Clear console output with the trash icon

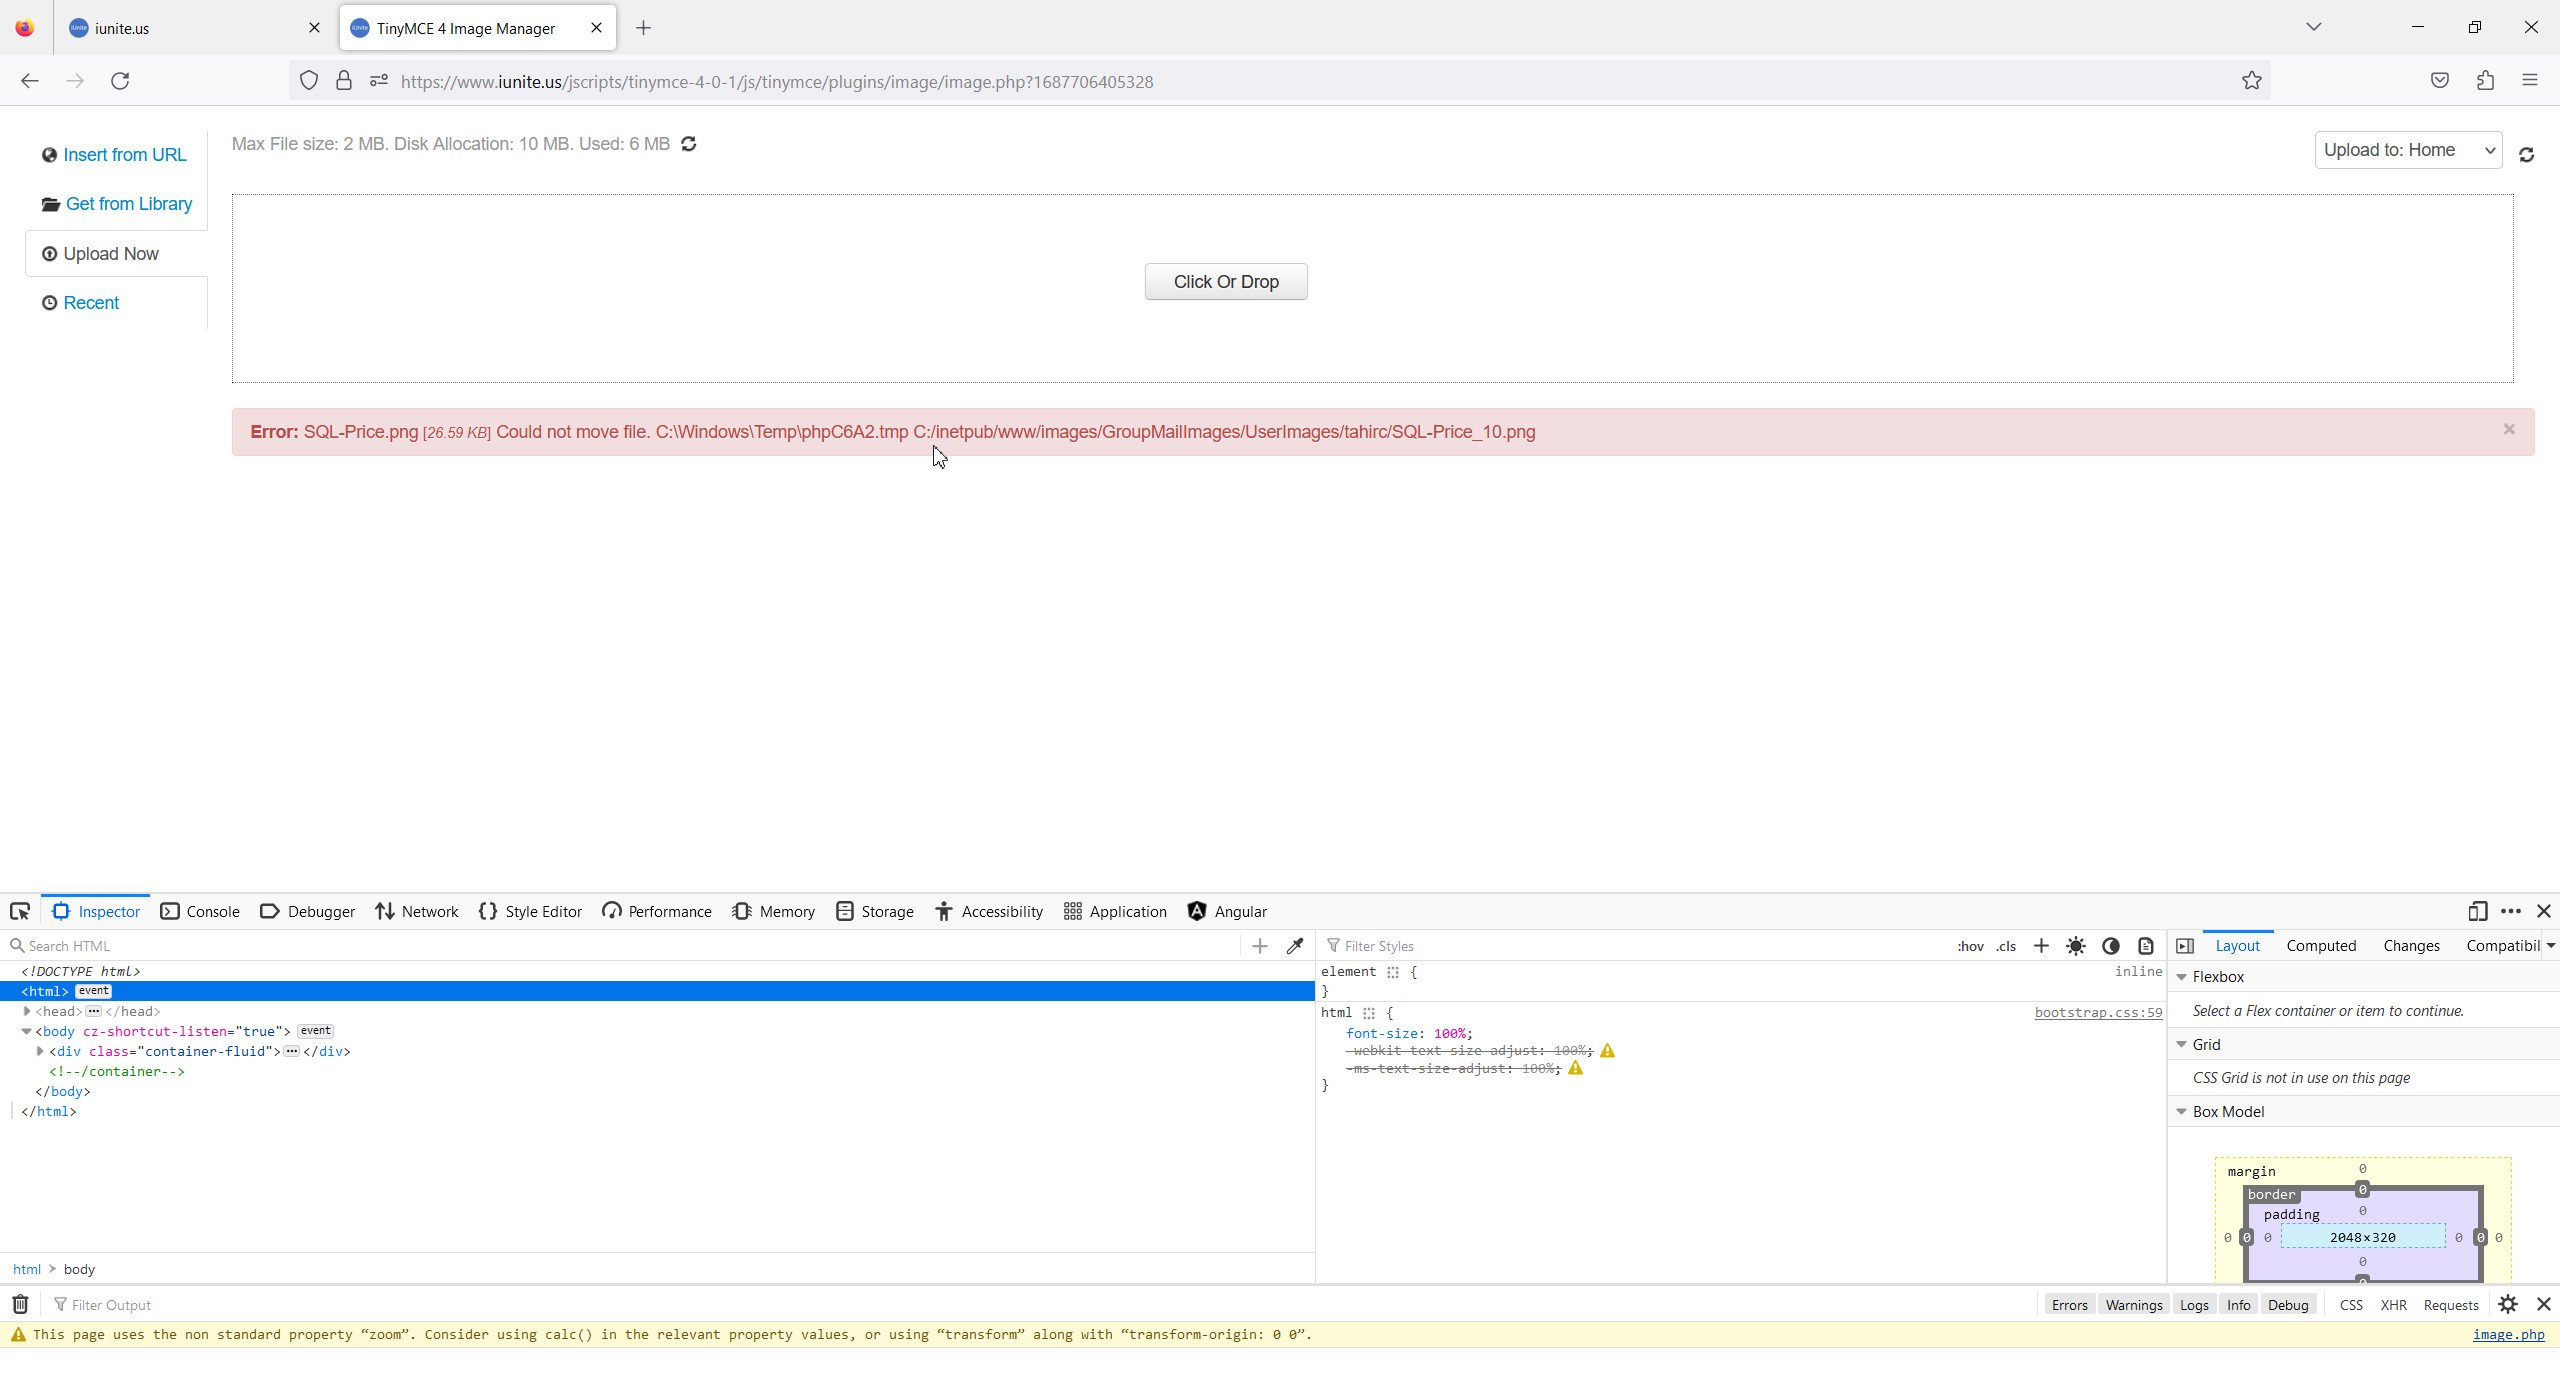click(x=20, y=1304)
